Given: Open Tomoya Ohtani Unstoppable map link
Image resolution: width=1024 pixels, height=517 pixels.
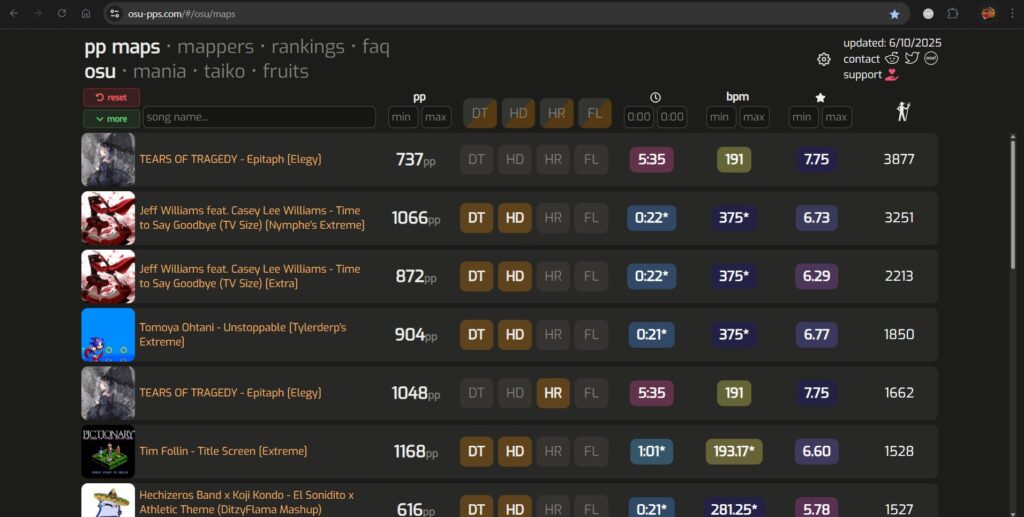Looking at the screenshot, I should point(243,334).
